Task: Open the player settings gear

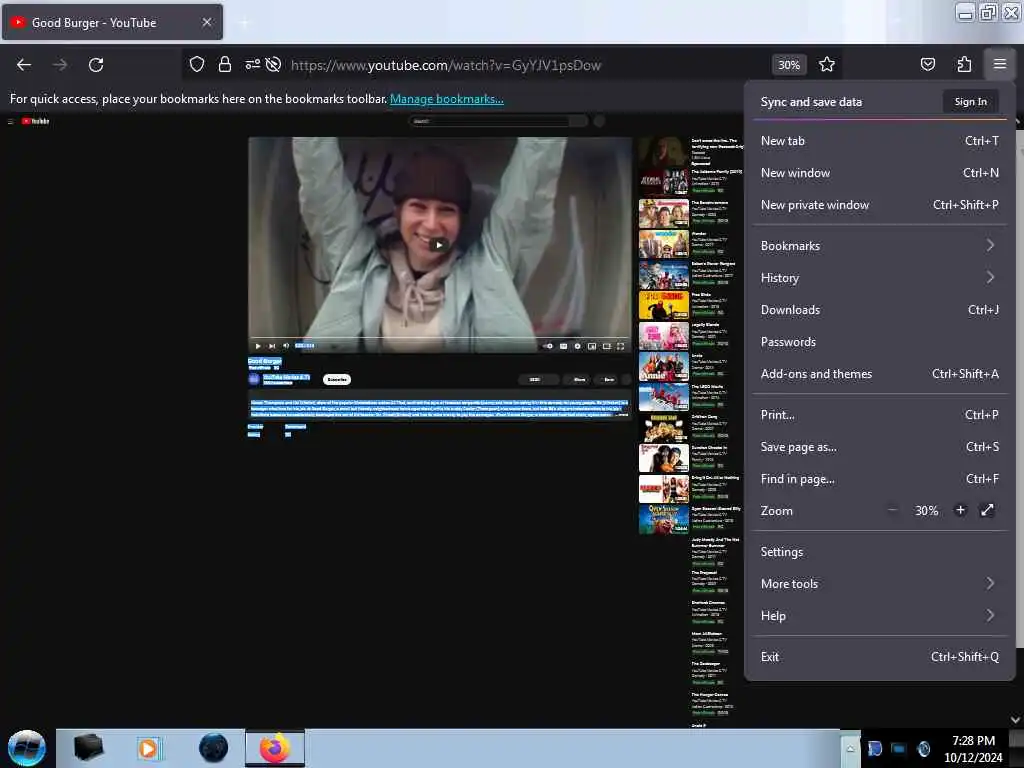Action: tap(577, 346)
